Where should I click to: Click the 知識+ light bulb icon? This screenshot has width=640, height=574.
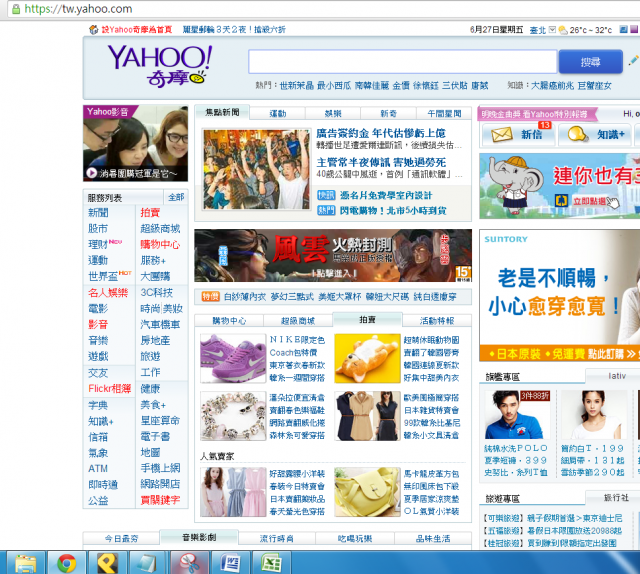577,134
